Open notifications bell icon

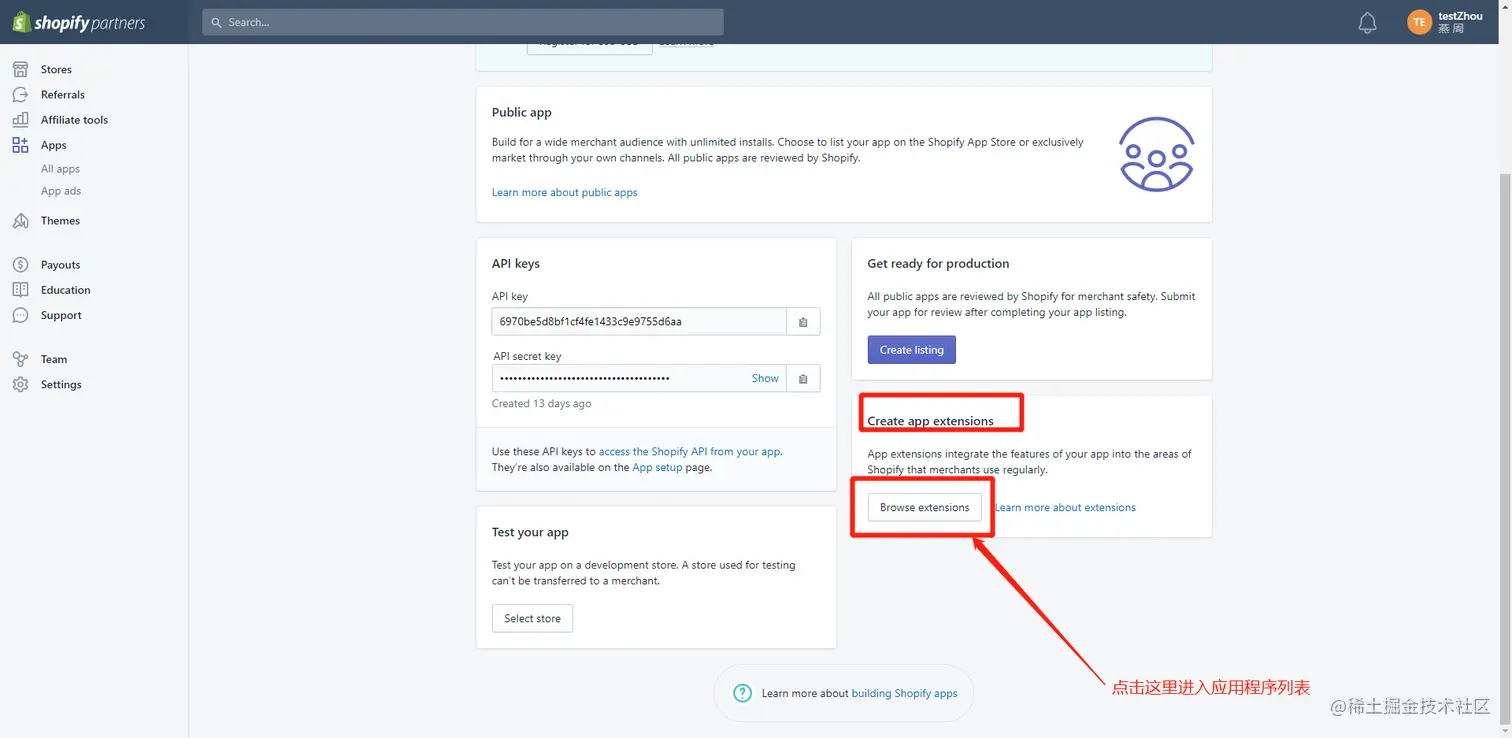[x=1367, y=22]
